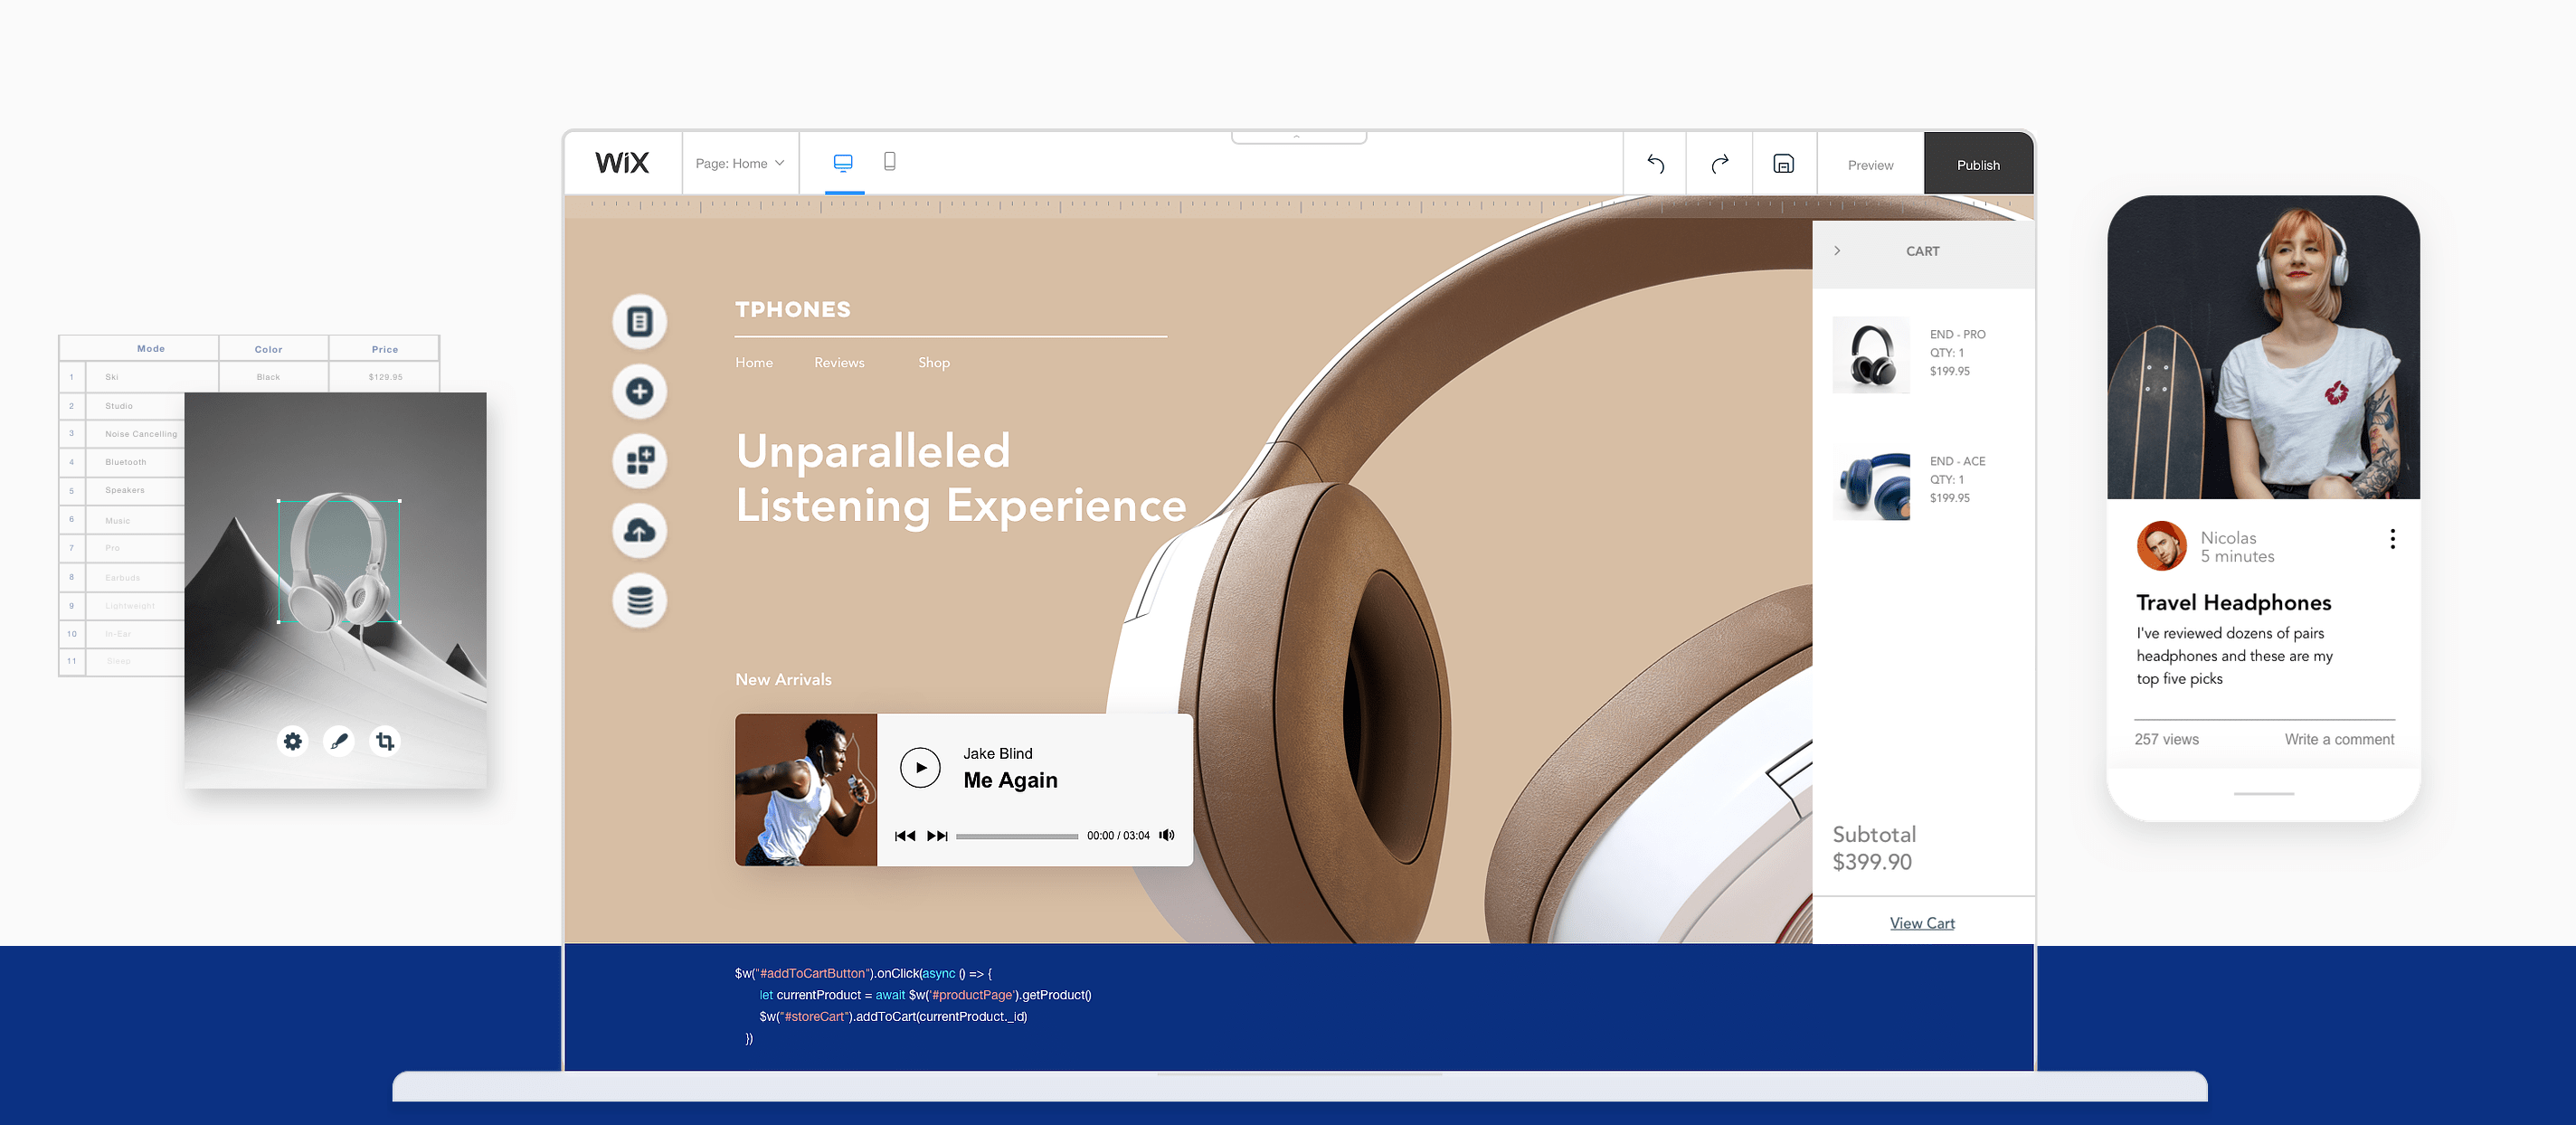Click the Preview button
This screenshot has height=1125, width=2576.
point(1870,165)
